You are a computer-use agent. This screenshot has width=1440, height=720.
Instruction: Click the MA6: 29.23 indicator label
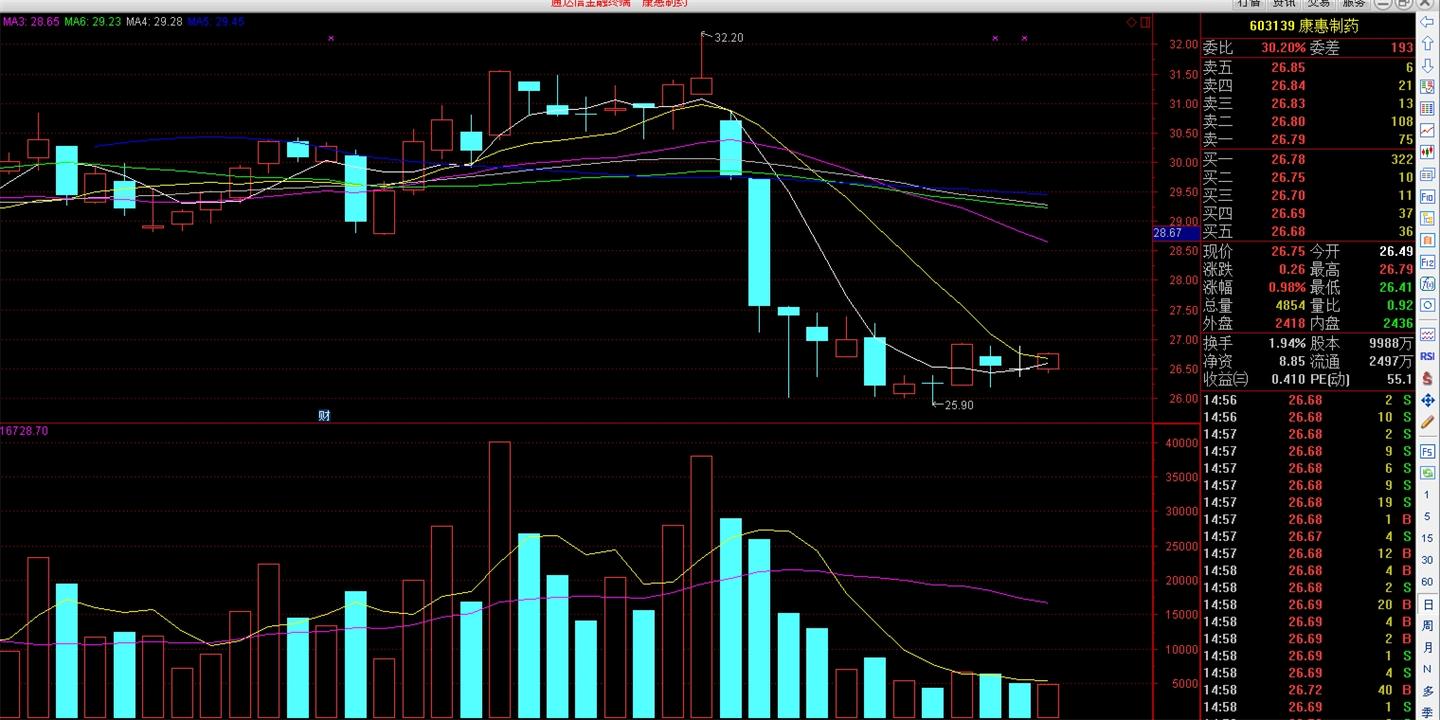point(93,21)
